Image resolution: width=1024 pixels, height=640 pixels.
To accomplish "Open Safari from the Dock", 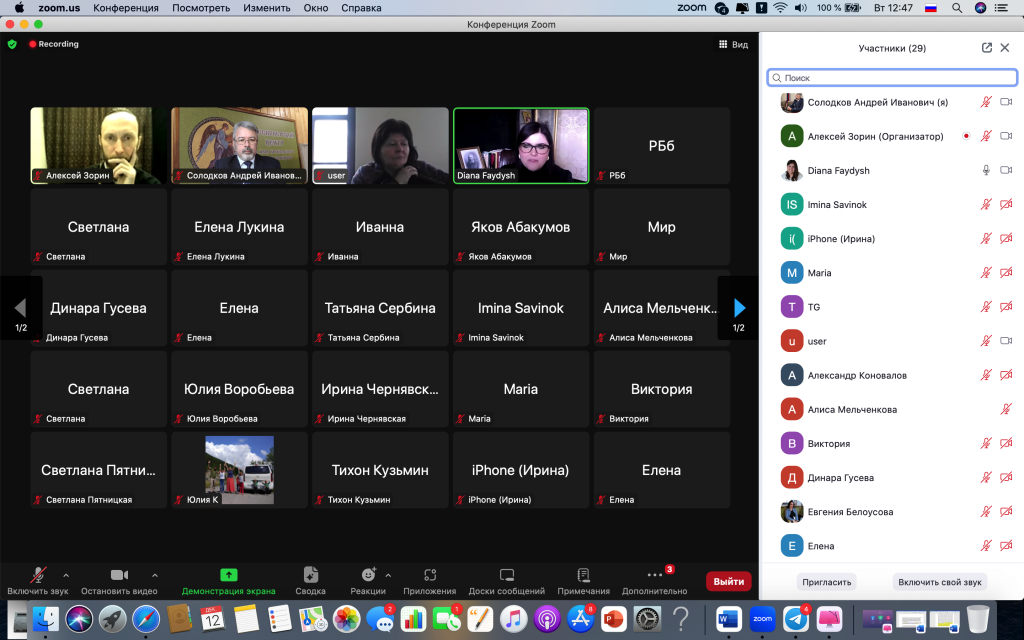I will [x=146, y=618].
